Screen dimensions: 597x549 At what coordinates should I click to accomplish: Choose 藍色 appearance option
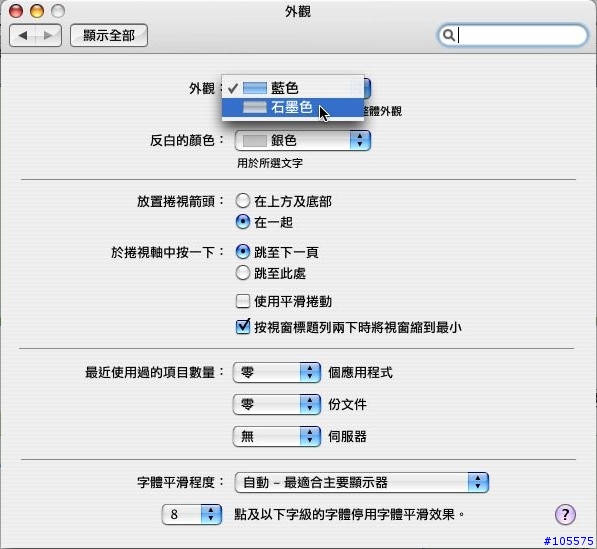[292, 88]
